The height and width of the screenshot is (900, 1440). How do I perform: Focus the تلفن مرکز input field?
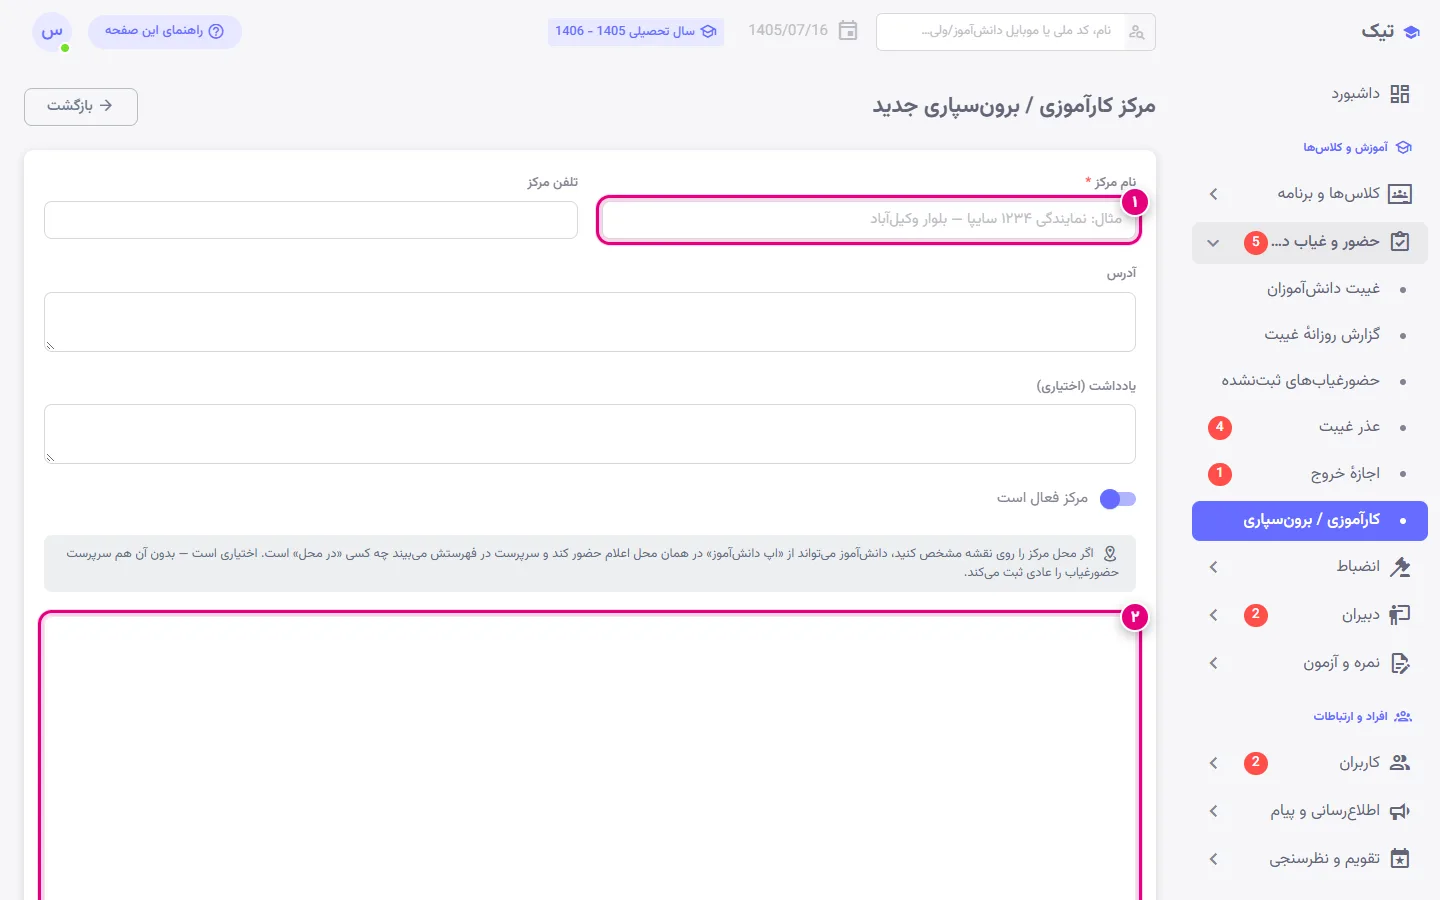pyautogui.click(x=311, y=220)
